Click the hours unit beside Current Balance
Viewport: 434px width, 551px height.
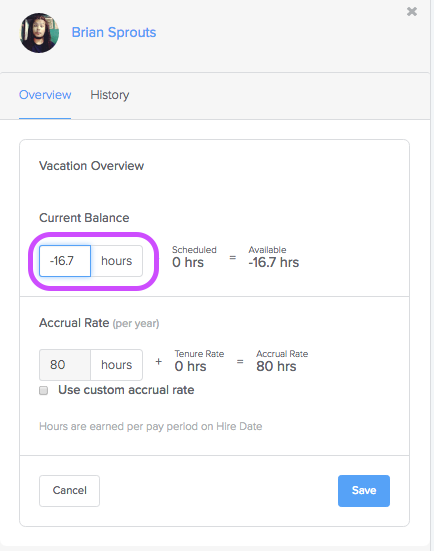[x=117, y=261]
